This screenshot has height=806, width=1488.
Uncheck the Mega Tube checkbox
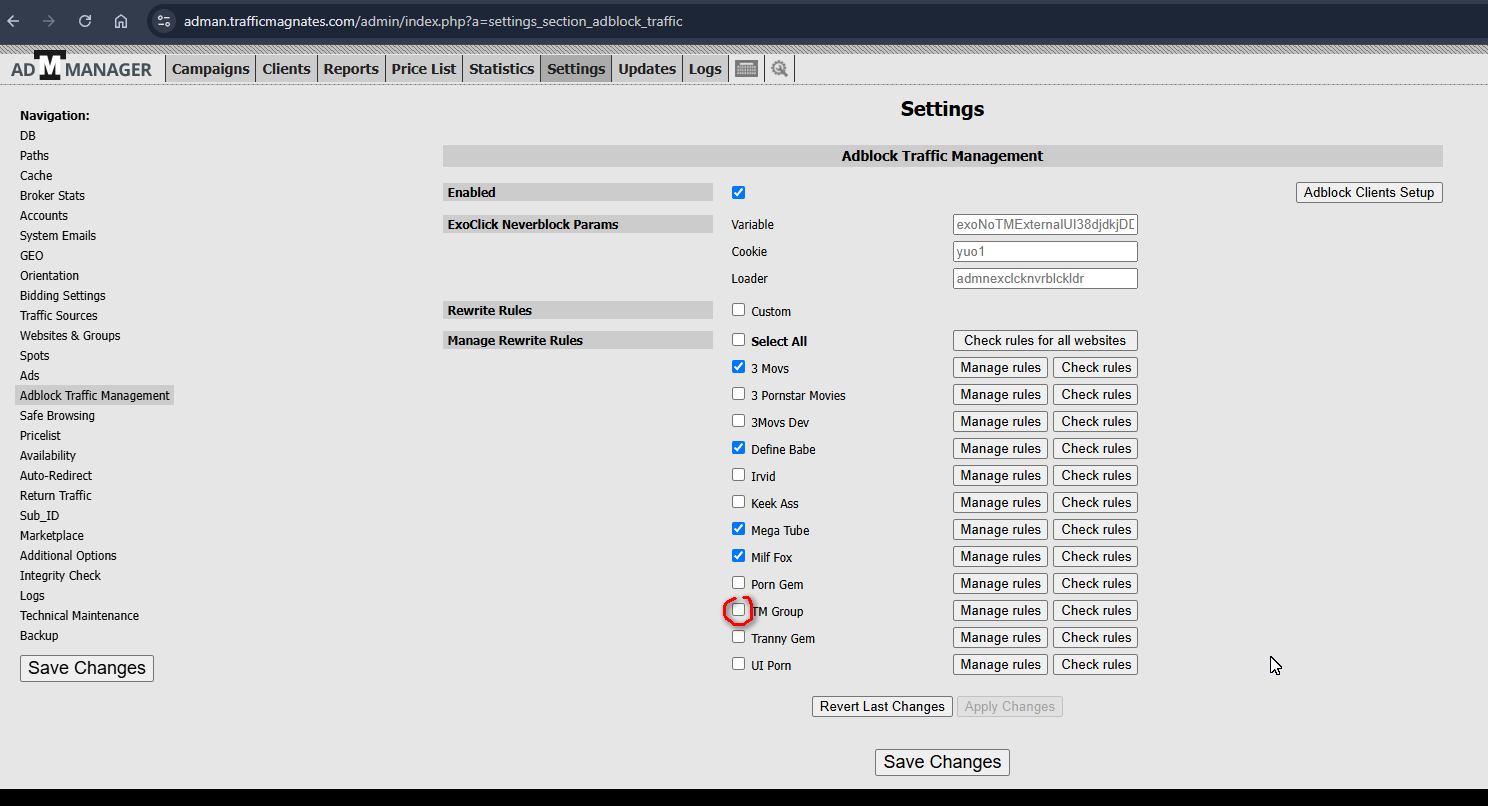[738, 529]
